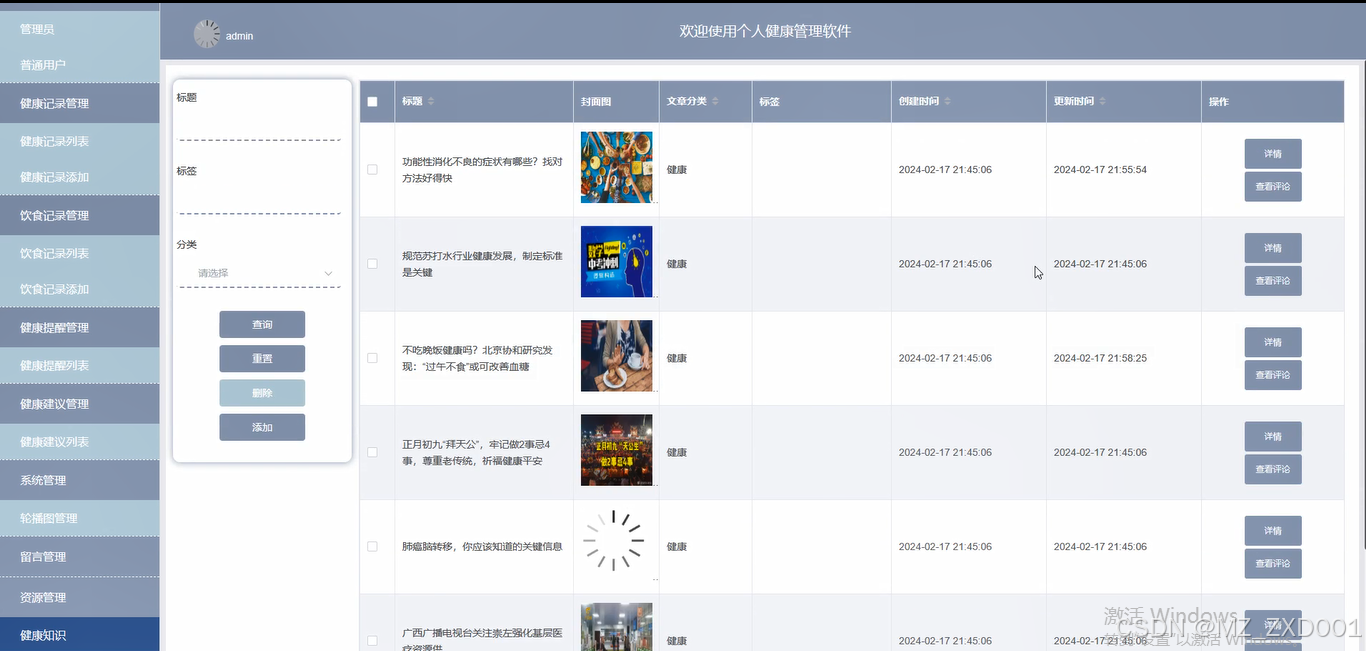Click cover image of 正月初九拜天公 article
Screen dimensions: 1366x651
616,450
